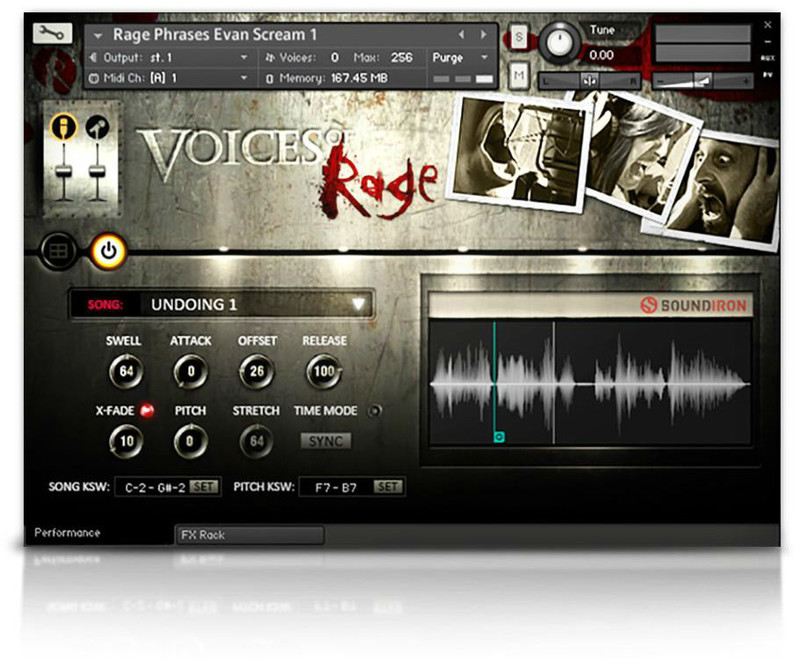Mute the instrument with the M button
Viewport: 800px width, 661px height.
(x=519, y=75)
